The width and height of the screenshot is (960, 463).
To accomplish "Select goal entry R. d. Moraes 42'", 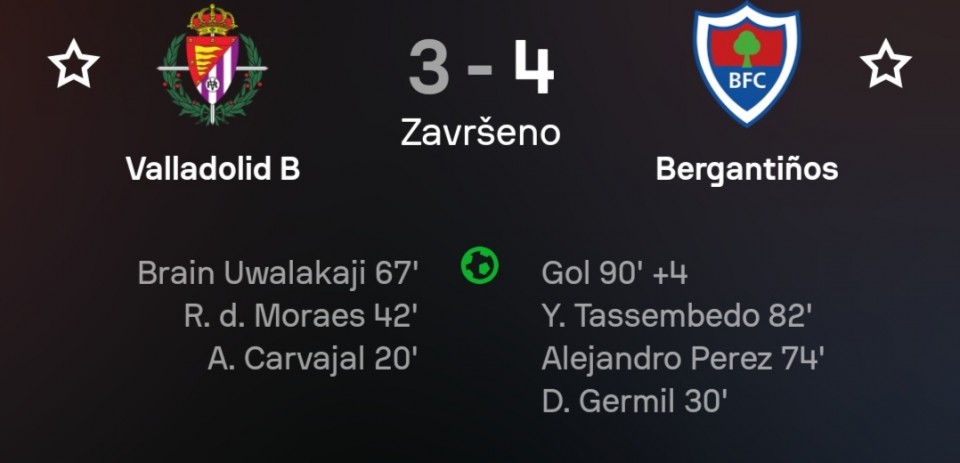I will 300,316.
